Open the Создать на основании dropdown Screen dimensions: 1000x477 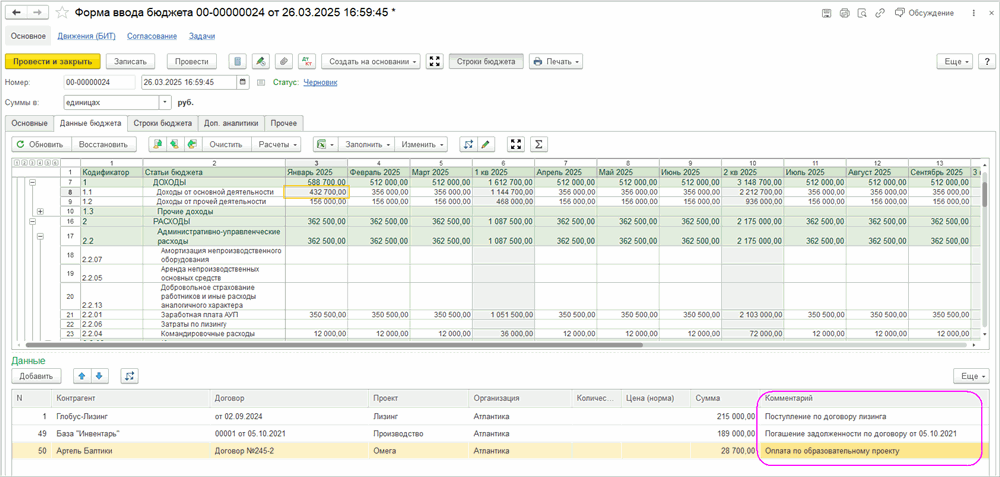tap(371, 61)
